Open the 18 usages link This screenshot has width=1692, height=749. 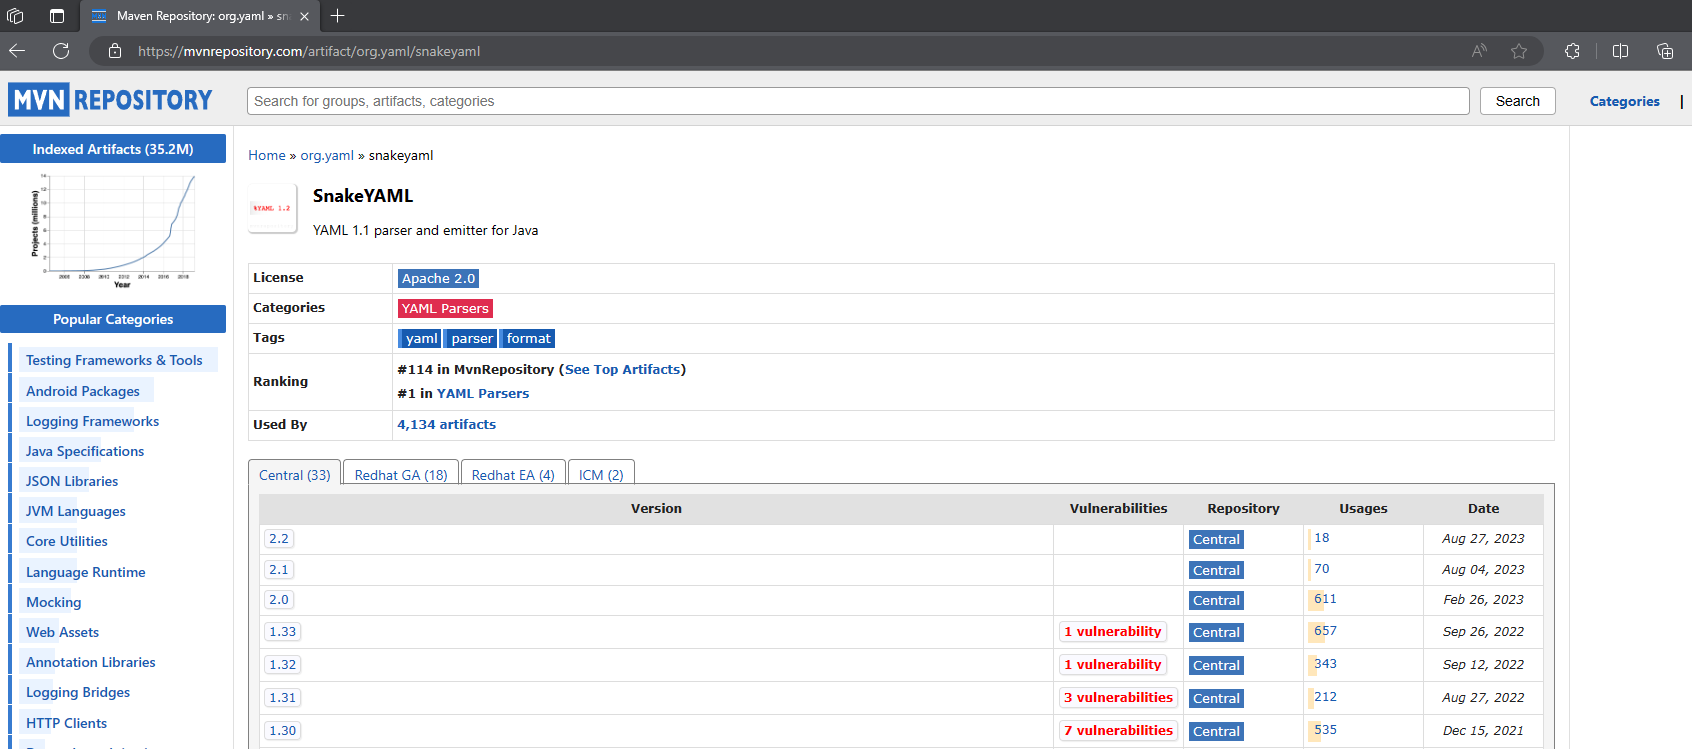tap(1322, 538)
